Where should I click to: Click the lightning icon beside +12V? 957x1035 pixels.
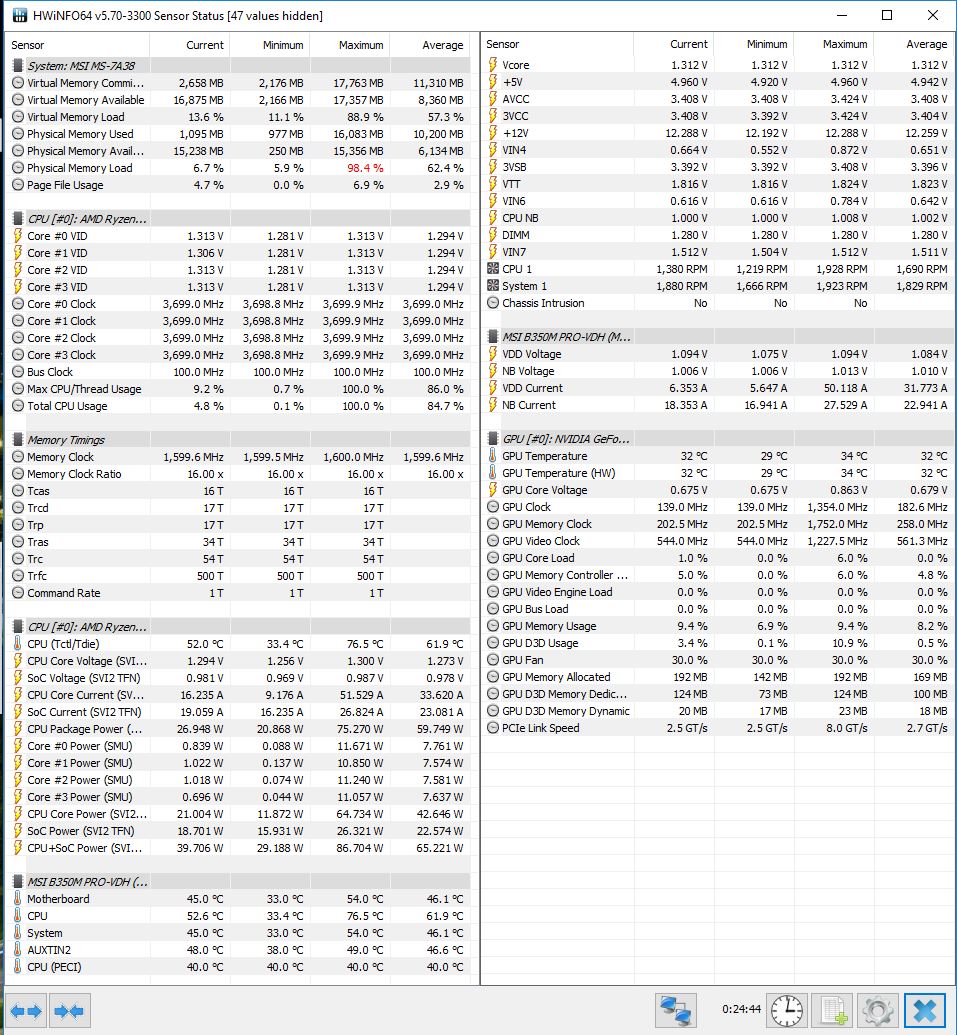[492, 133]
